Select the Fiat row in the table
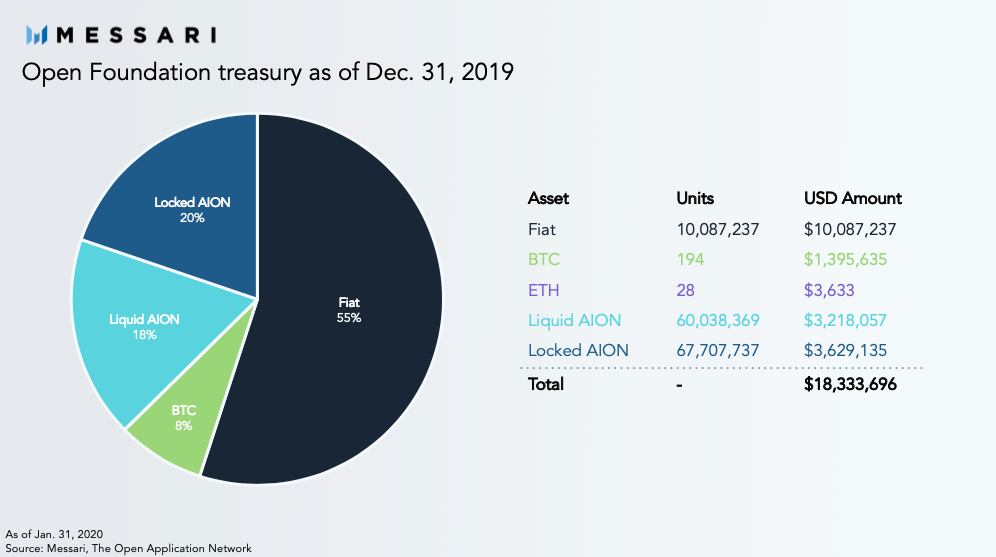Viewport: 996px width, 557px height. coord(712,229)
